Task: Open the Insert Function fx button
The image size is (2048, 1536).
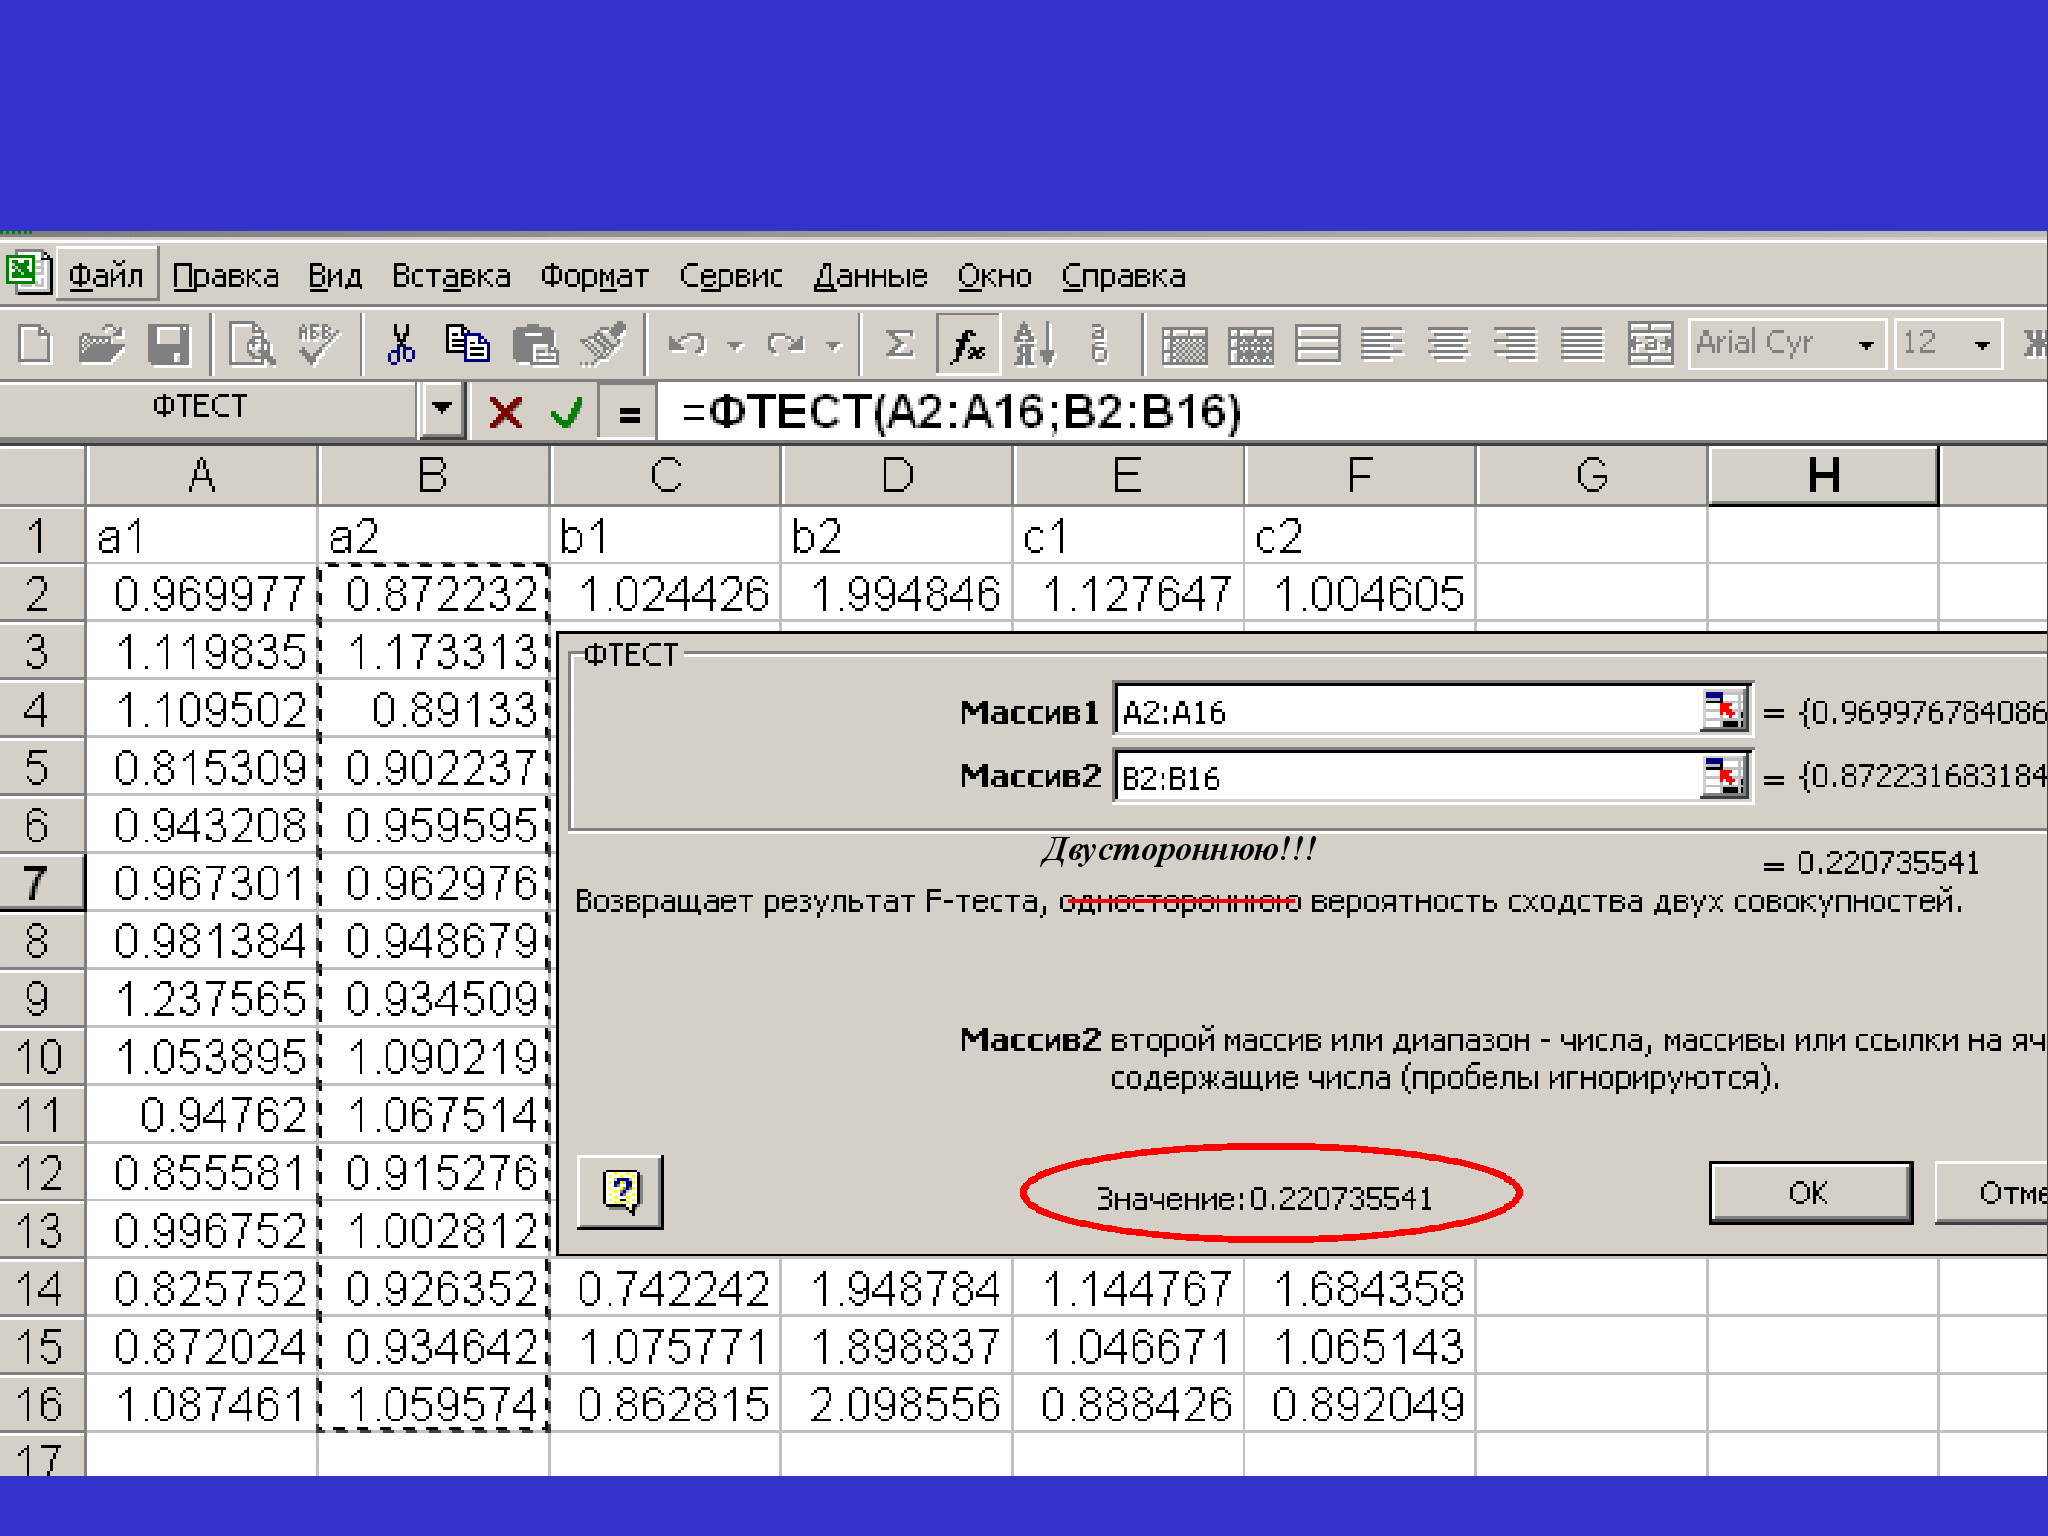Action: pyautogui.click(x=967, y=345)
